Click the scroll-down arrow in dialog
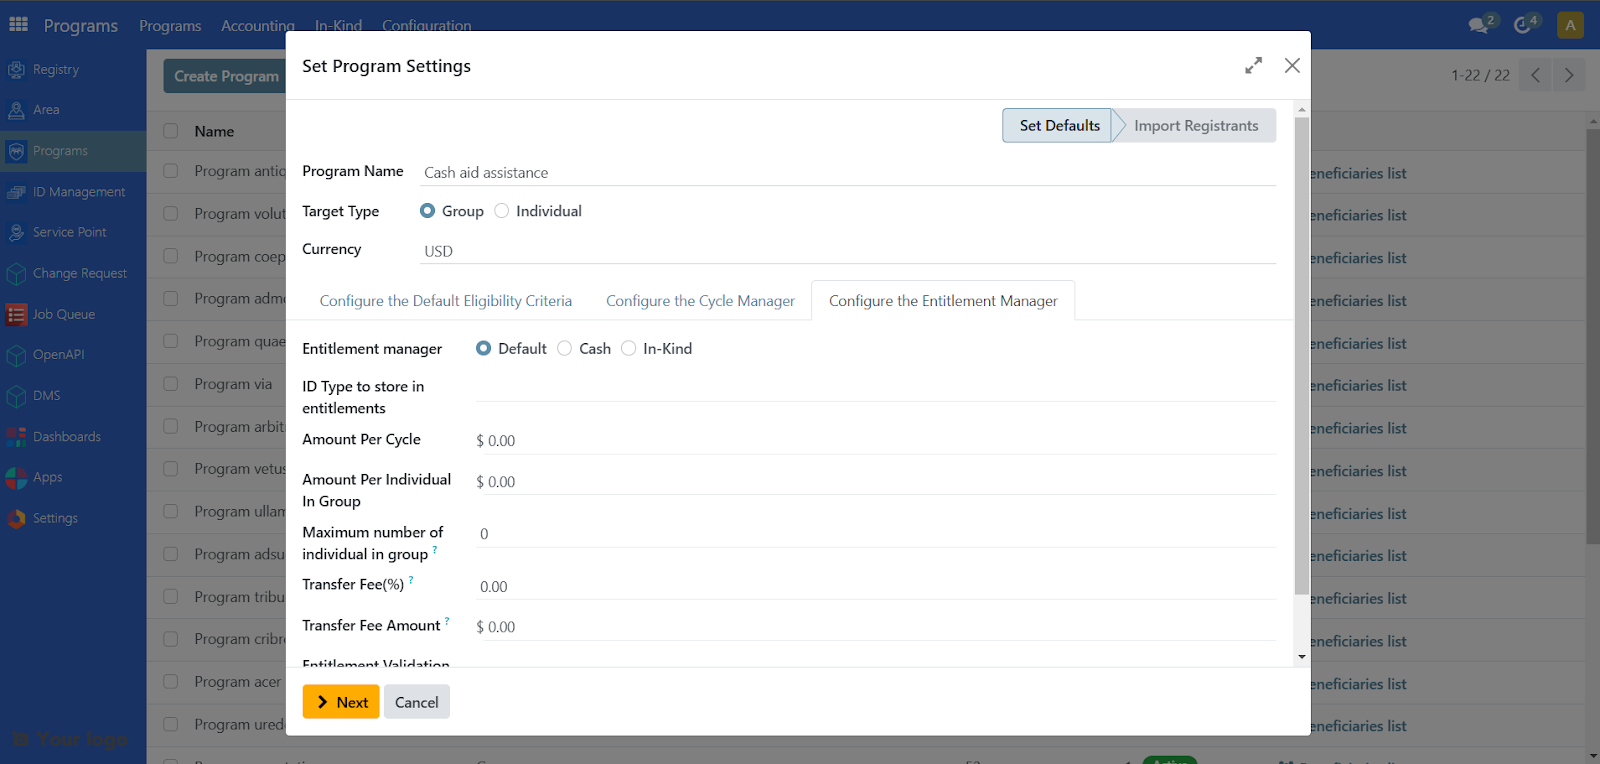 tap(1301, 657)
